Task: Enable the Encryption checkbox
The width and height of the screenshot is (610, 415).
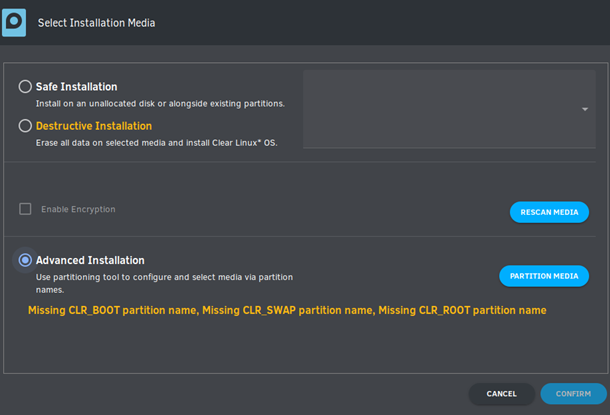Action: point(25,209)
